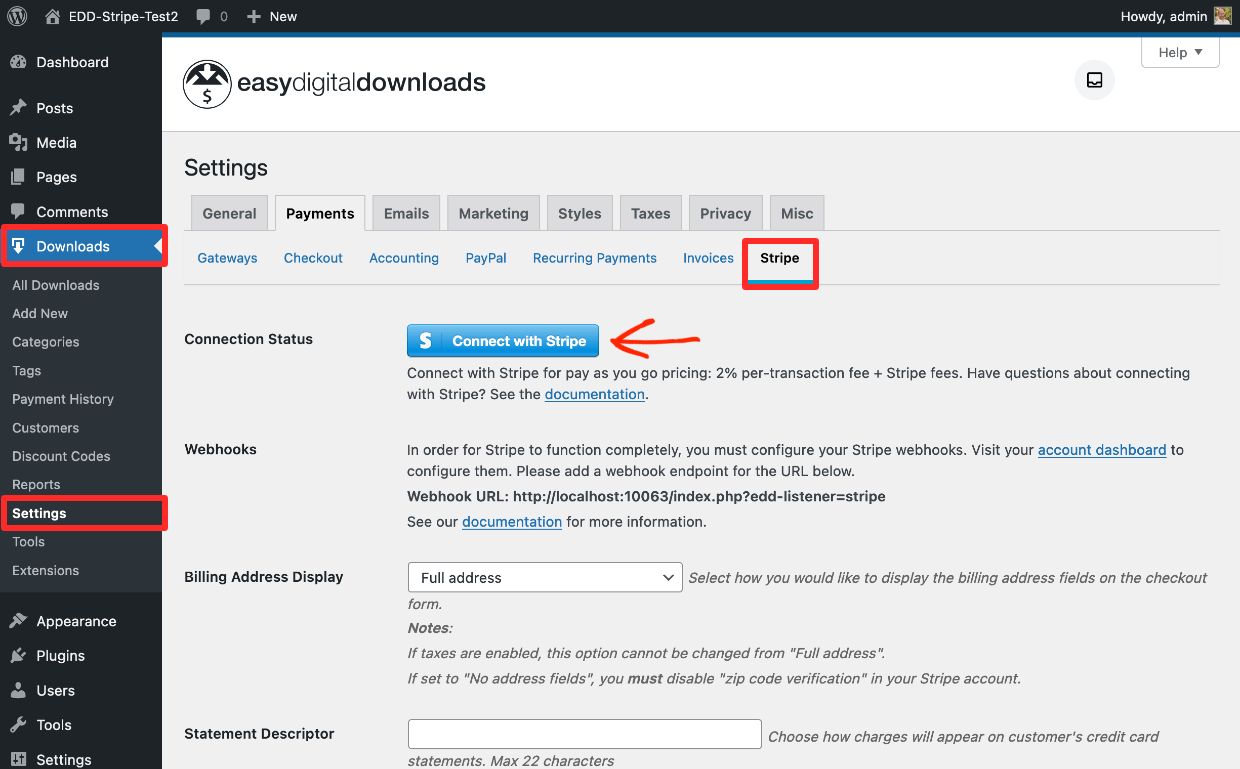The height and width of the screenshot is (769, 1240).
Task: Open the inbox icon near Help
Action: point(1094,80)
